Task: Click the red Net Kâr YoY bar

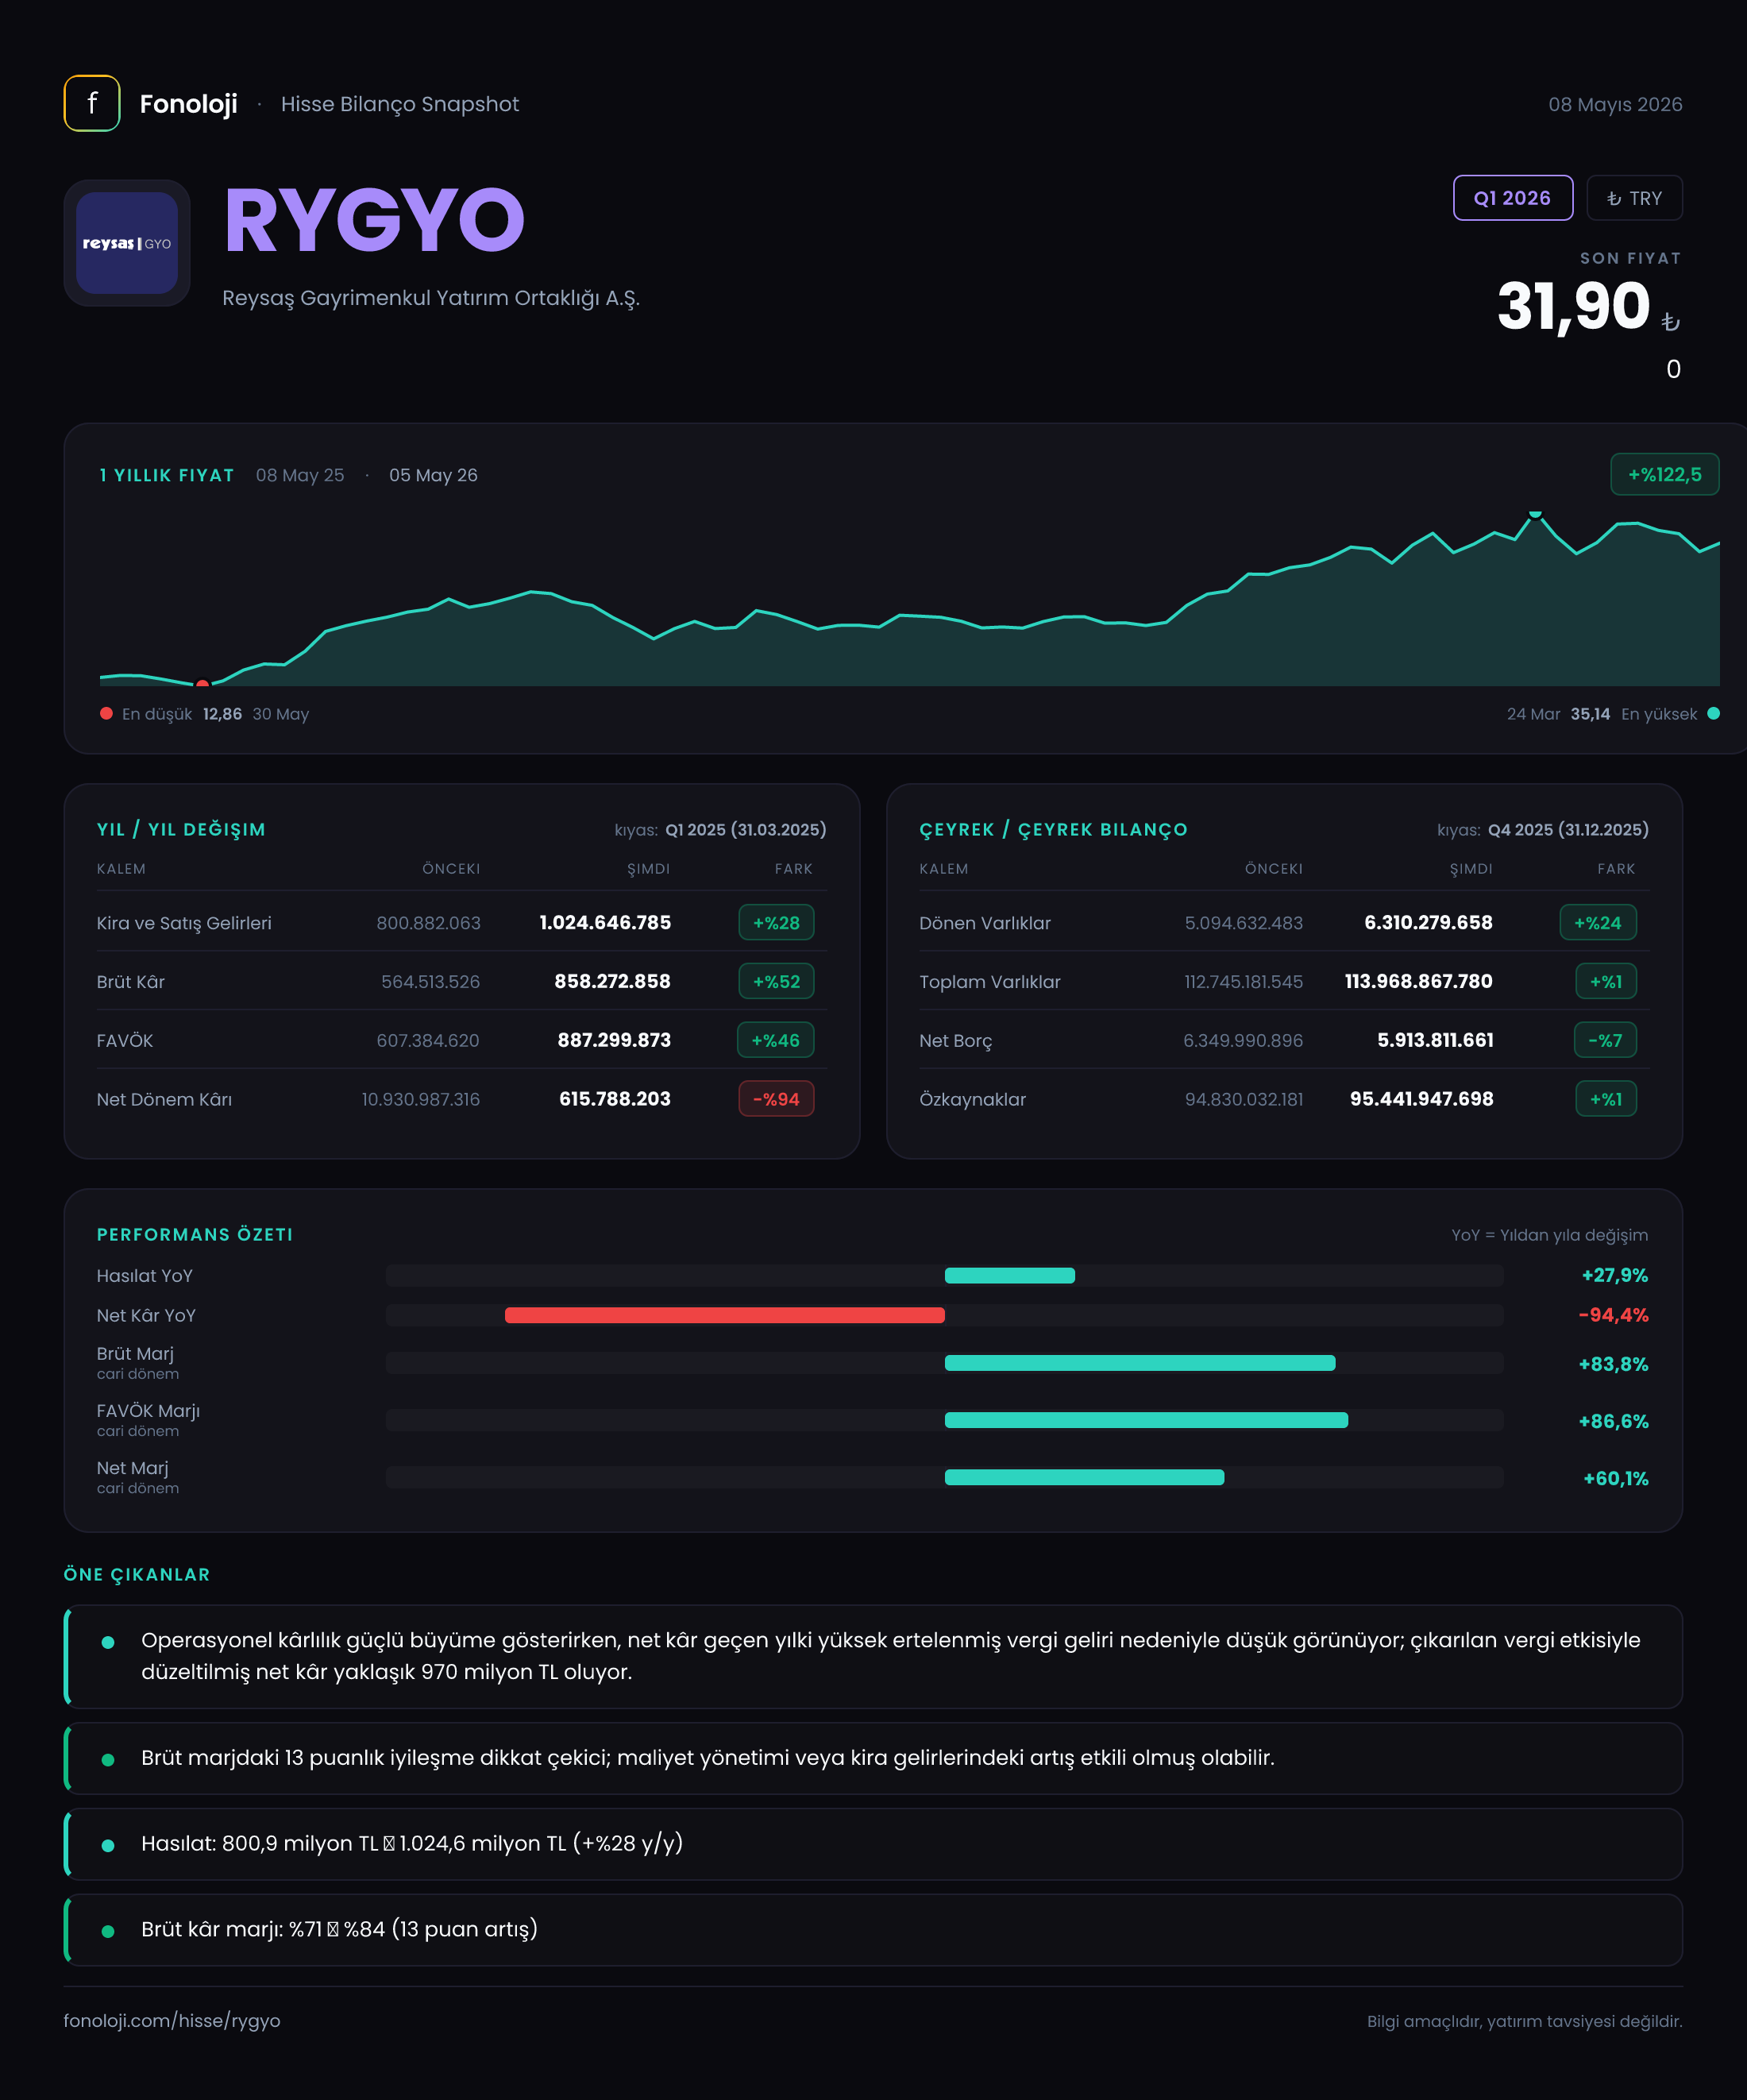Action: click(724, 1315)
